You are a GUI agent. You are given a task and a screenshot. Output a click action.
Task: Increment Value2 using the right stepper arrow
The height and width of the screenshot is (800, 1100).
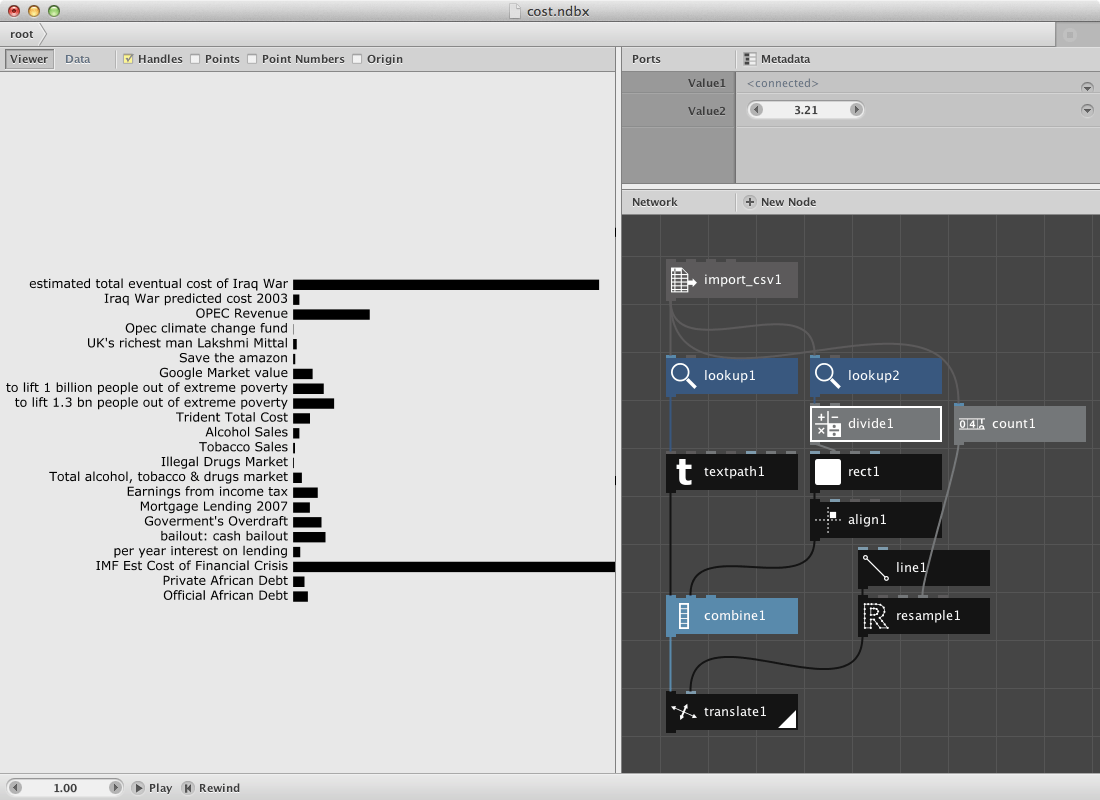coord(857,110)
